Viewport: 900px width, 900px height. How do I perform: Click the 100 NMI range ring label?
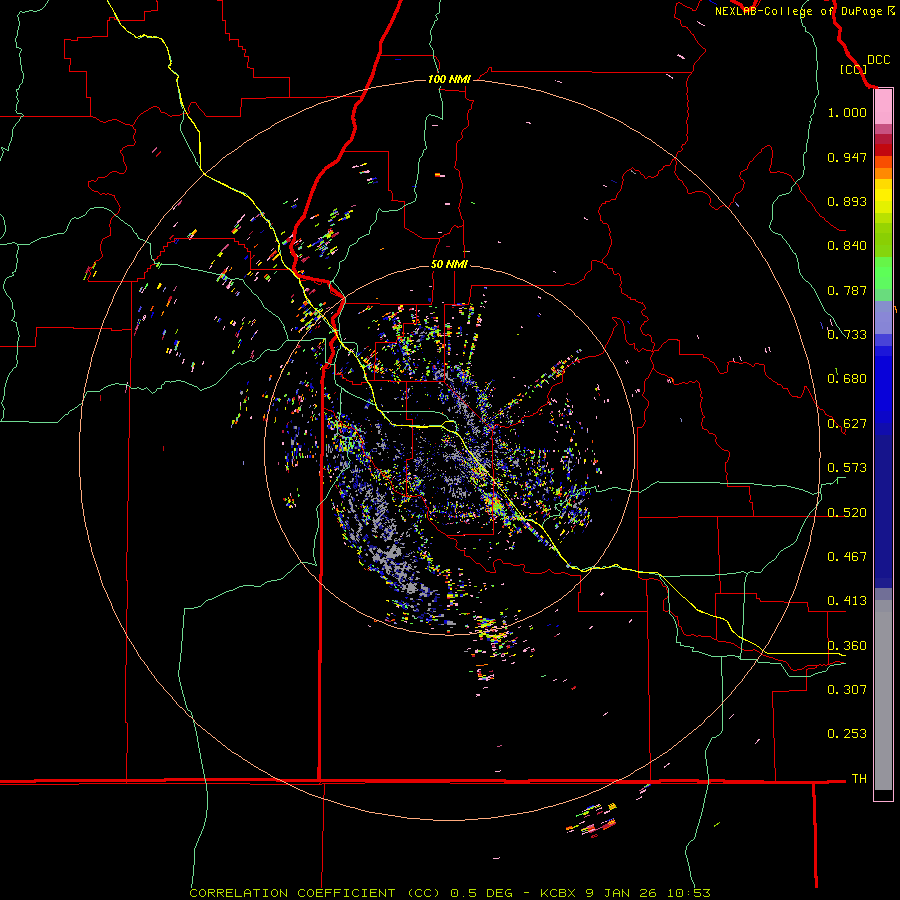click(449, 79)
